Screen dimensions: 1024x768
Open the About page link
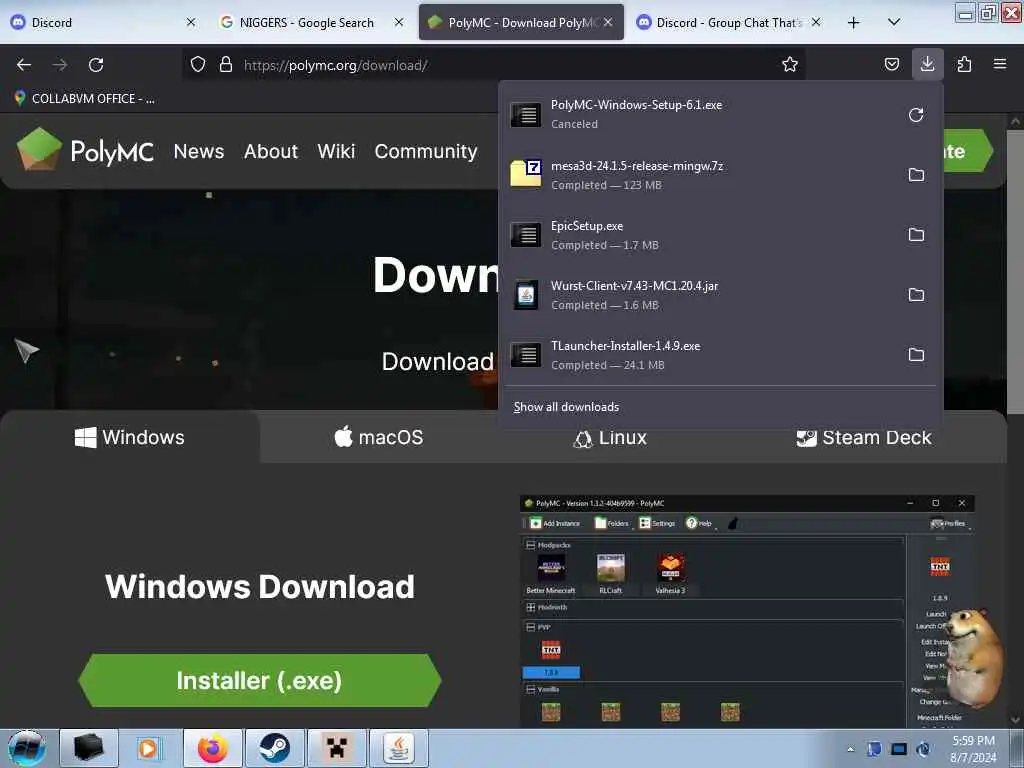click(271, 151)
